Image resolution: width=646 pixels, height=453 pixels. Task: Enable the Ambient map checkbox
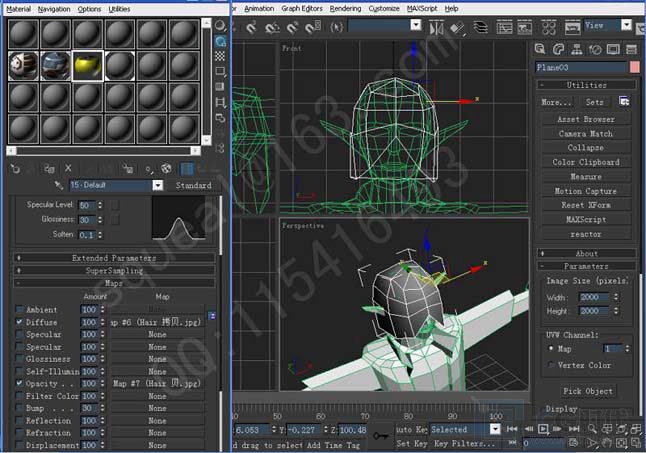(x=19, y=309)
